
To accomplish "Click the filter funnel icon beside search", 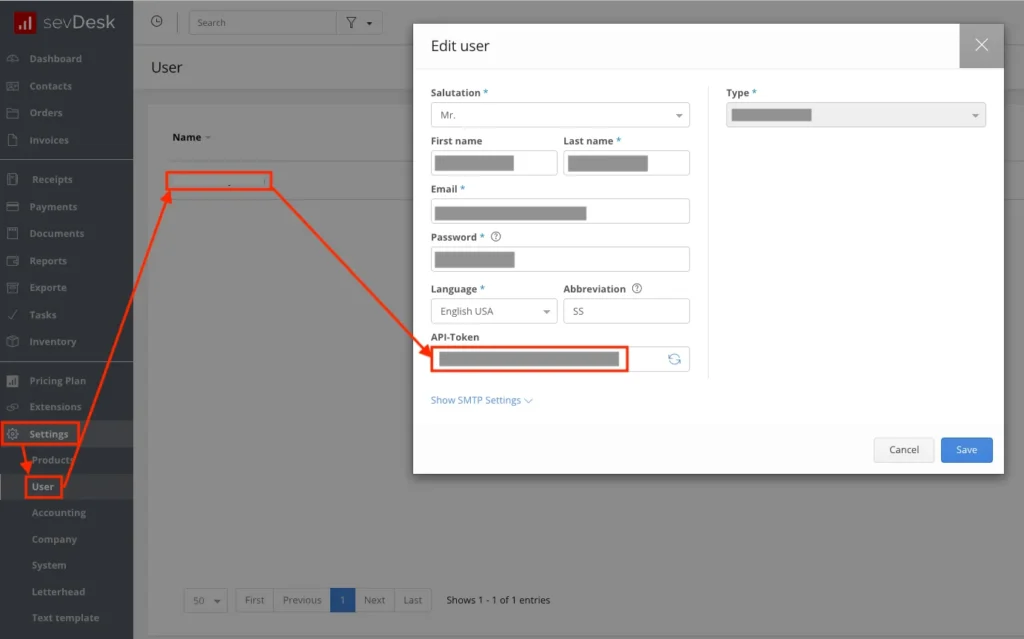I will (352, 22).
